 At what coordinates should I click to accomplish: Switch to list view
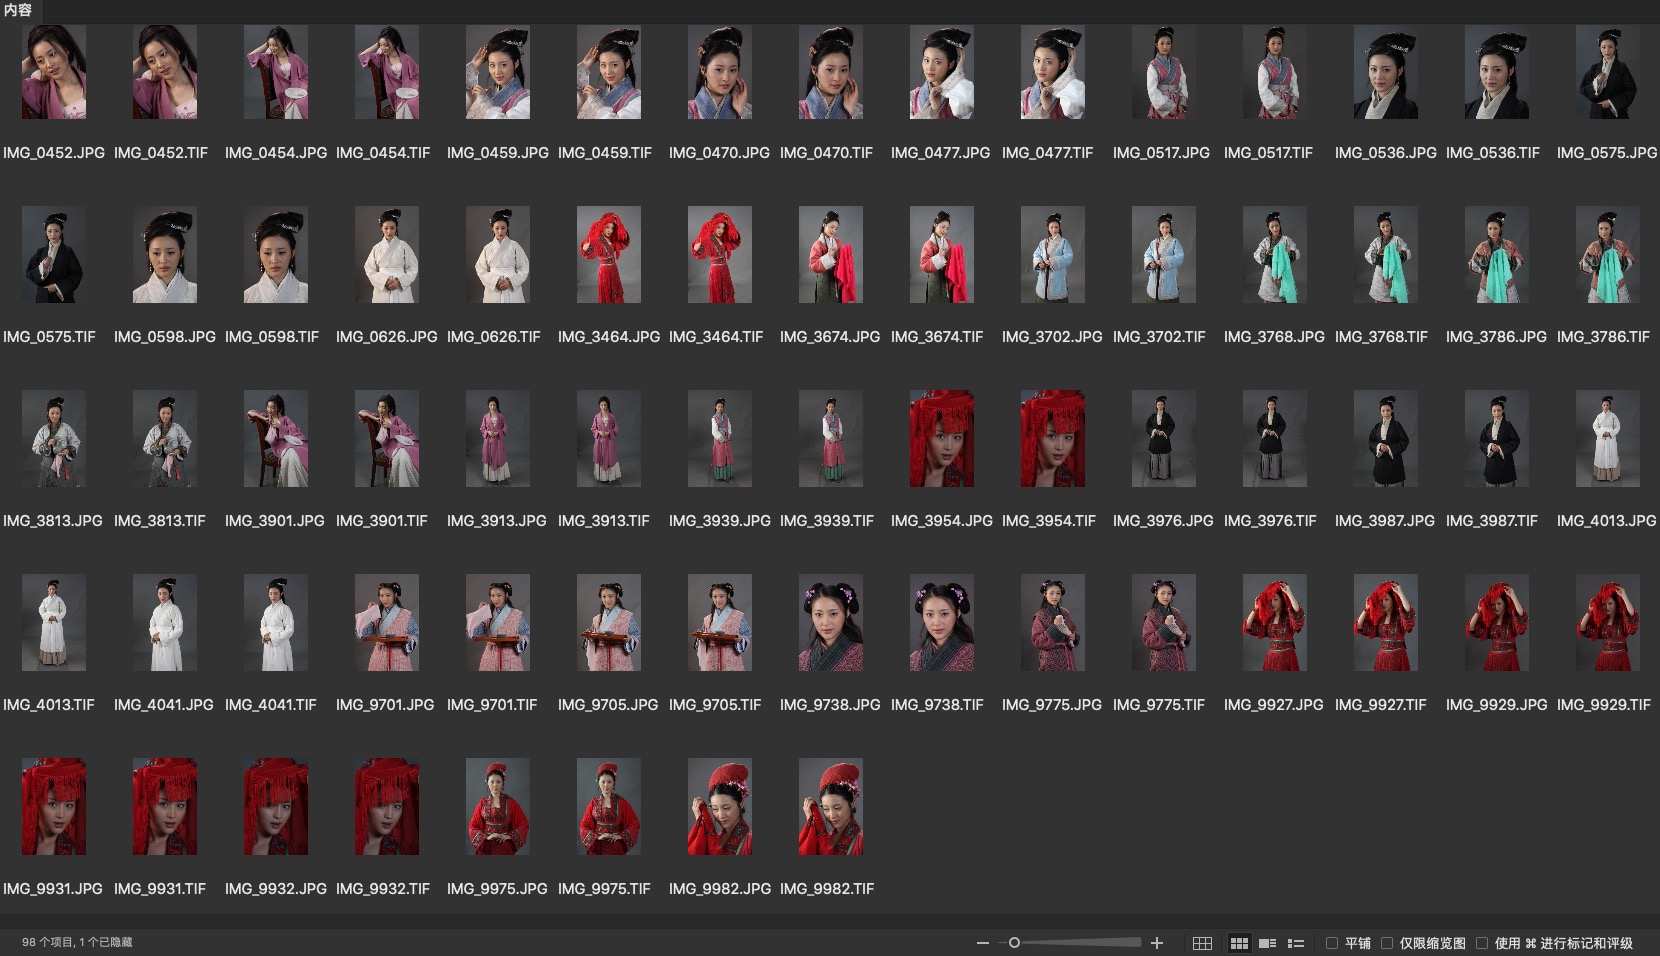1296,943
